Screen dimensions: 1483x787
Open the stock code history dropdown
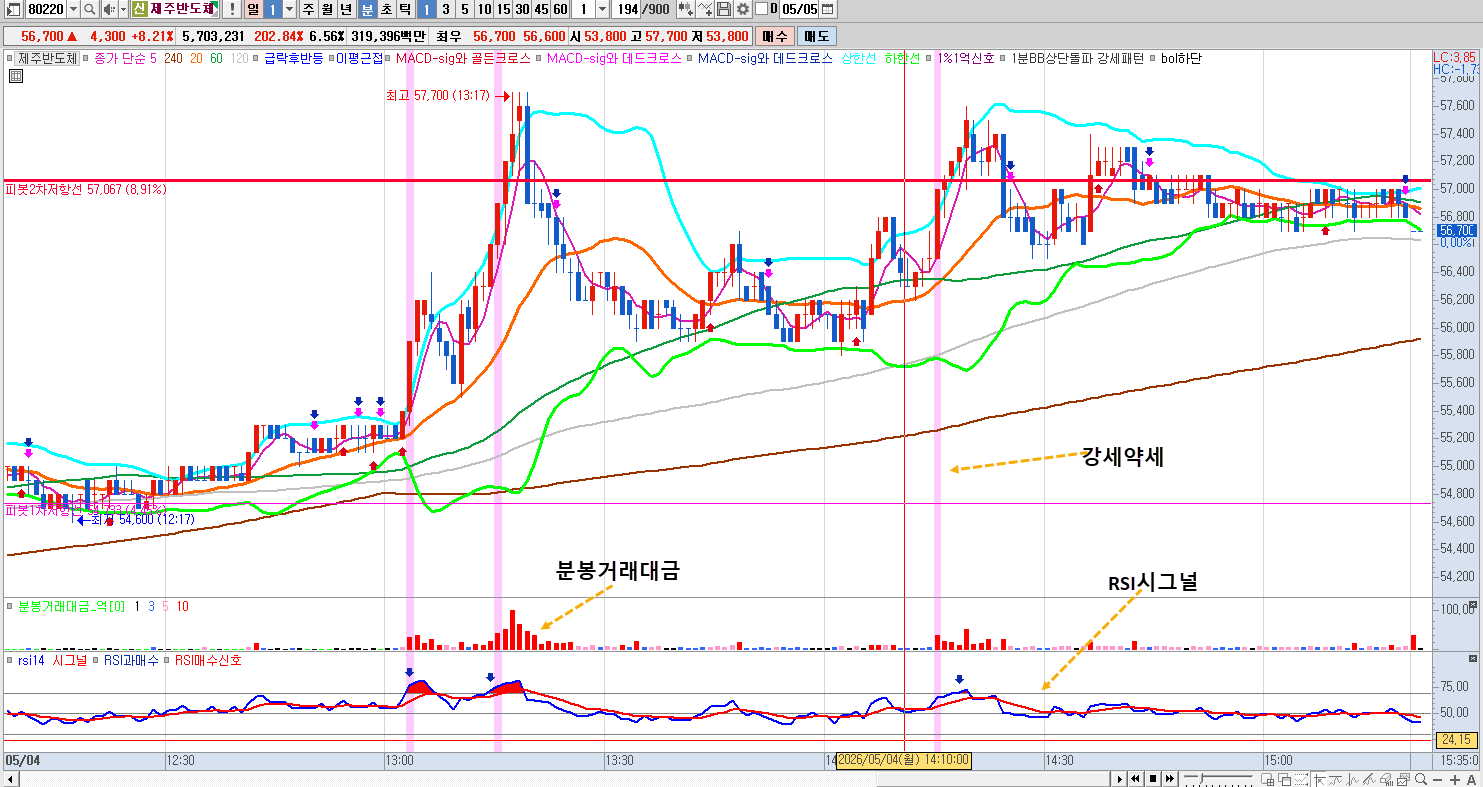[x=72, y=9]
